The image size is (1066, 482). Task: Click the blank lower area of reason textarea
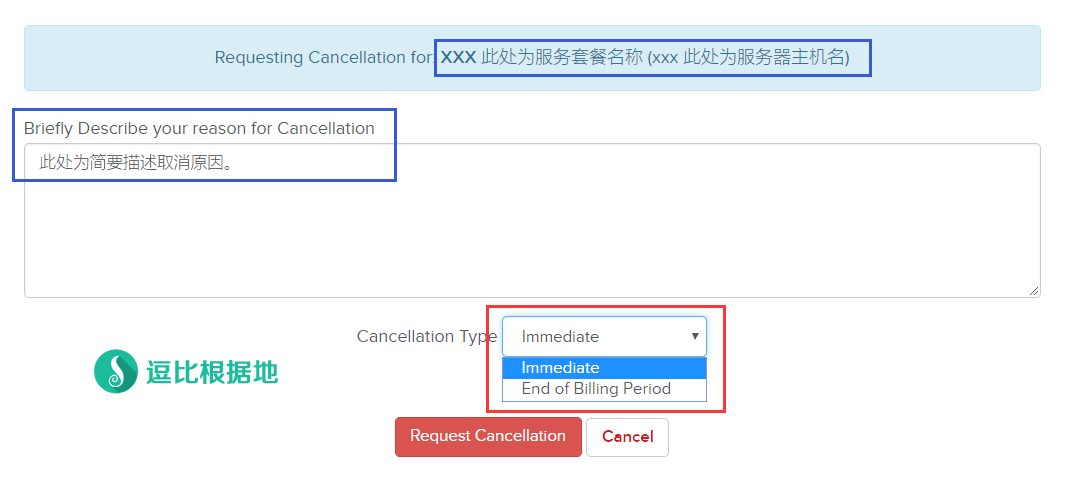click(532, 245)
